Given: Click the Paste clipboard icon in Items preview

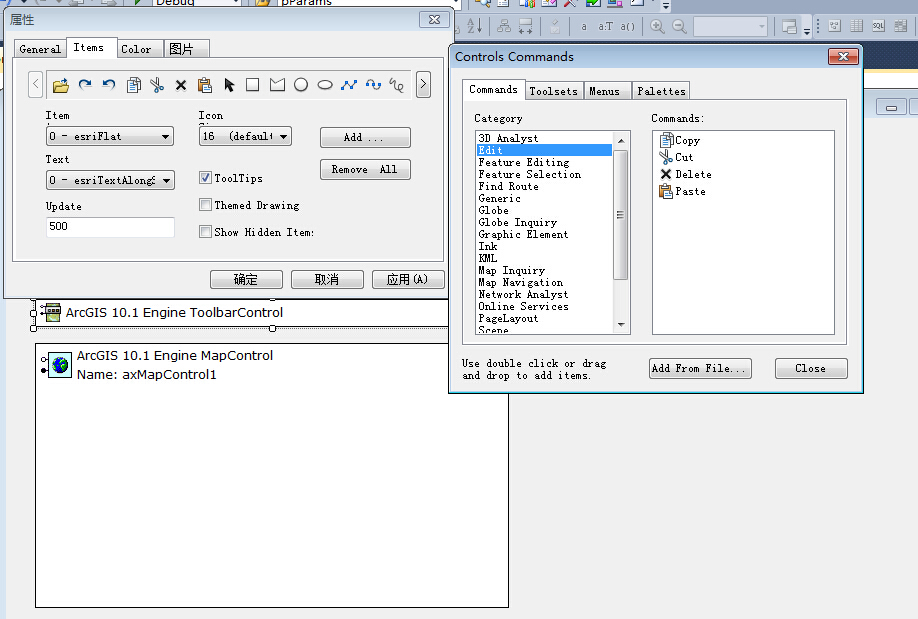Looking at the screenshot, I should click(x=204, y=86).
